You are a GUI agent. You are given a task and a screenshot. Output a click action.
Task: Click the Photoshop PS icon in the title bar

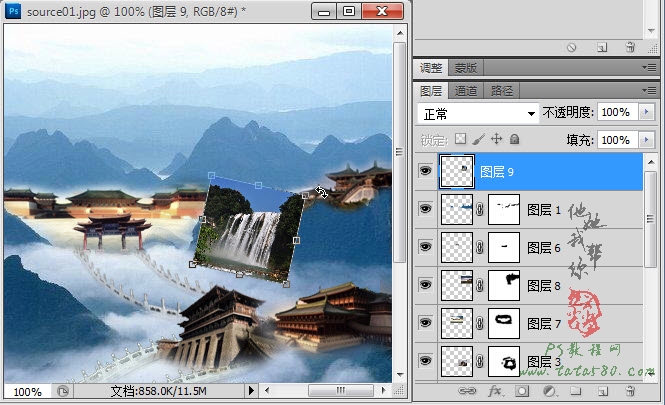click(14, 11)
